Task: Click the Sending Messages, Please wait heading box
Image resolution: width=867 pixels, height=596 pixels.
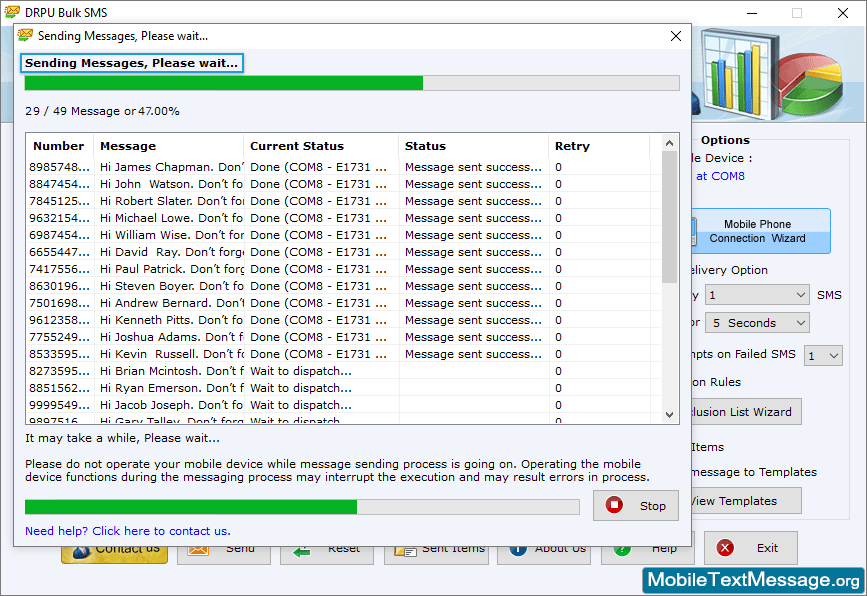Action: [x=132, y=63]
